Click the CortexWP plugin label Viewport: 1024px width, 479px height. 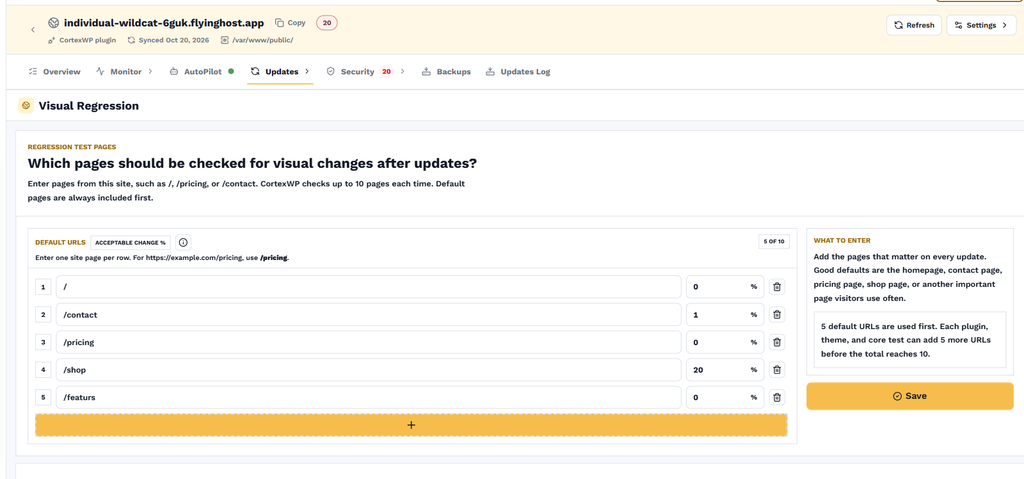click(x=82, y=40)
